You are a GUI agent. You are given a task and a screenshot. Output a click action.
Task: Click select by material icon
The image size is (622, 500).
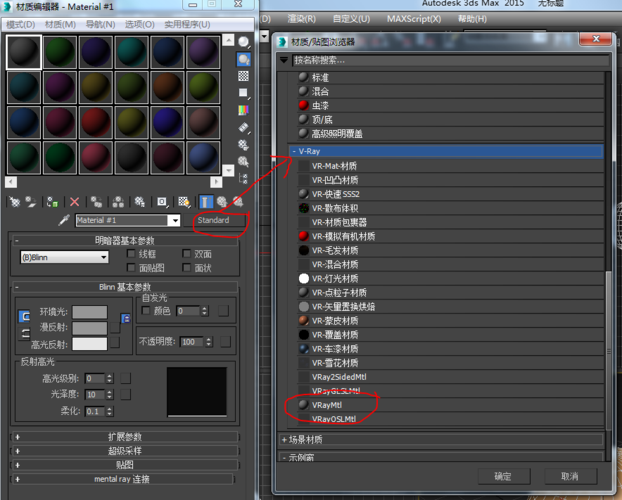click(x=243, y=161)
